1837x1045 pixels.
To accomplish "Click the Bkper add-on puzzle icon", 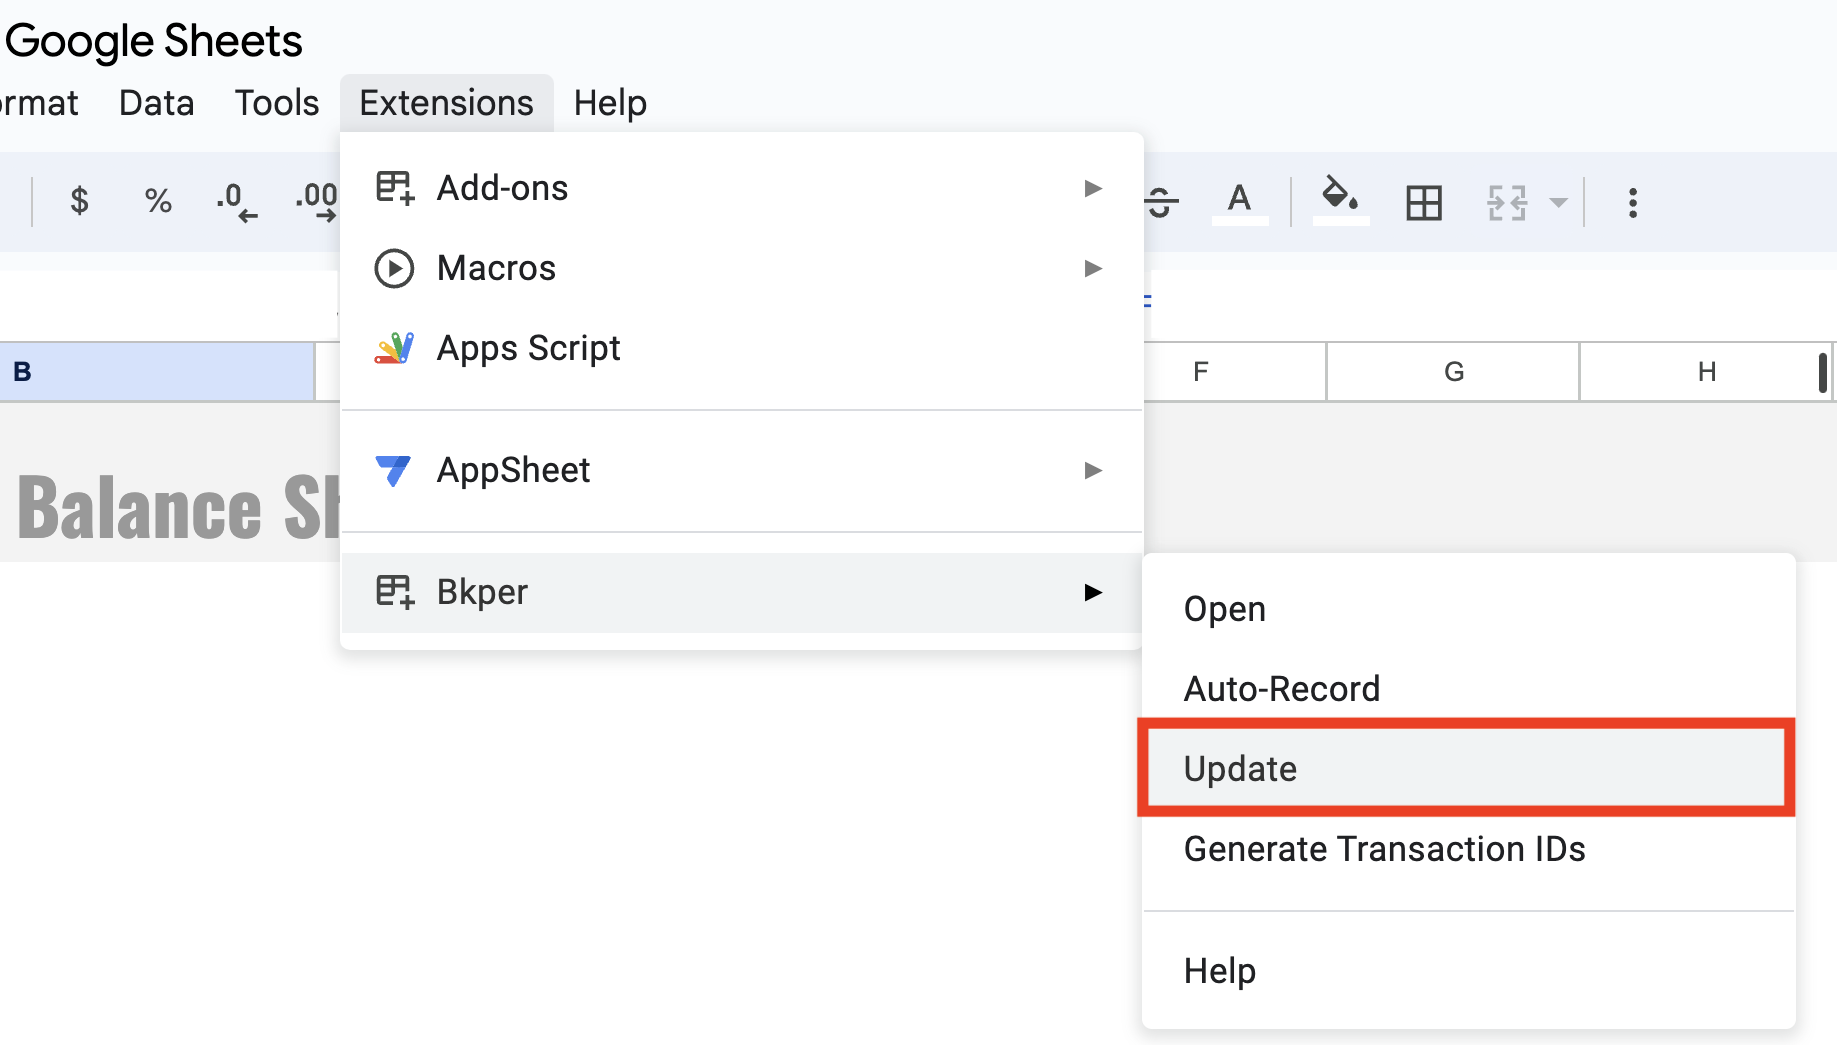I will pos(393,591).
